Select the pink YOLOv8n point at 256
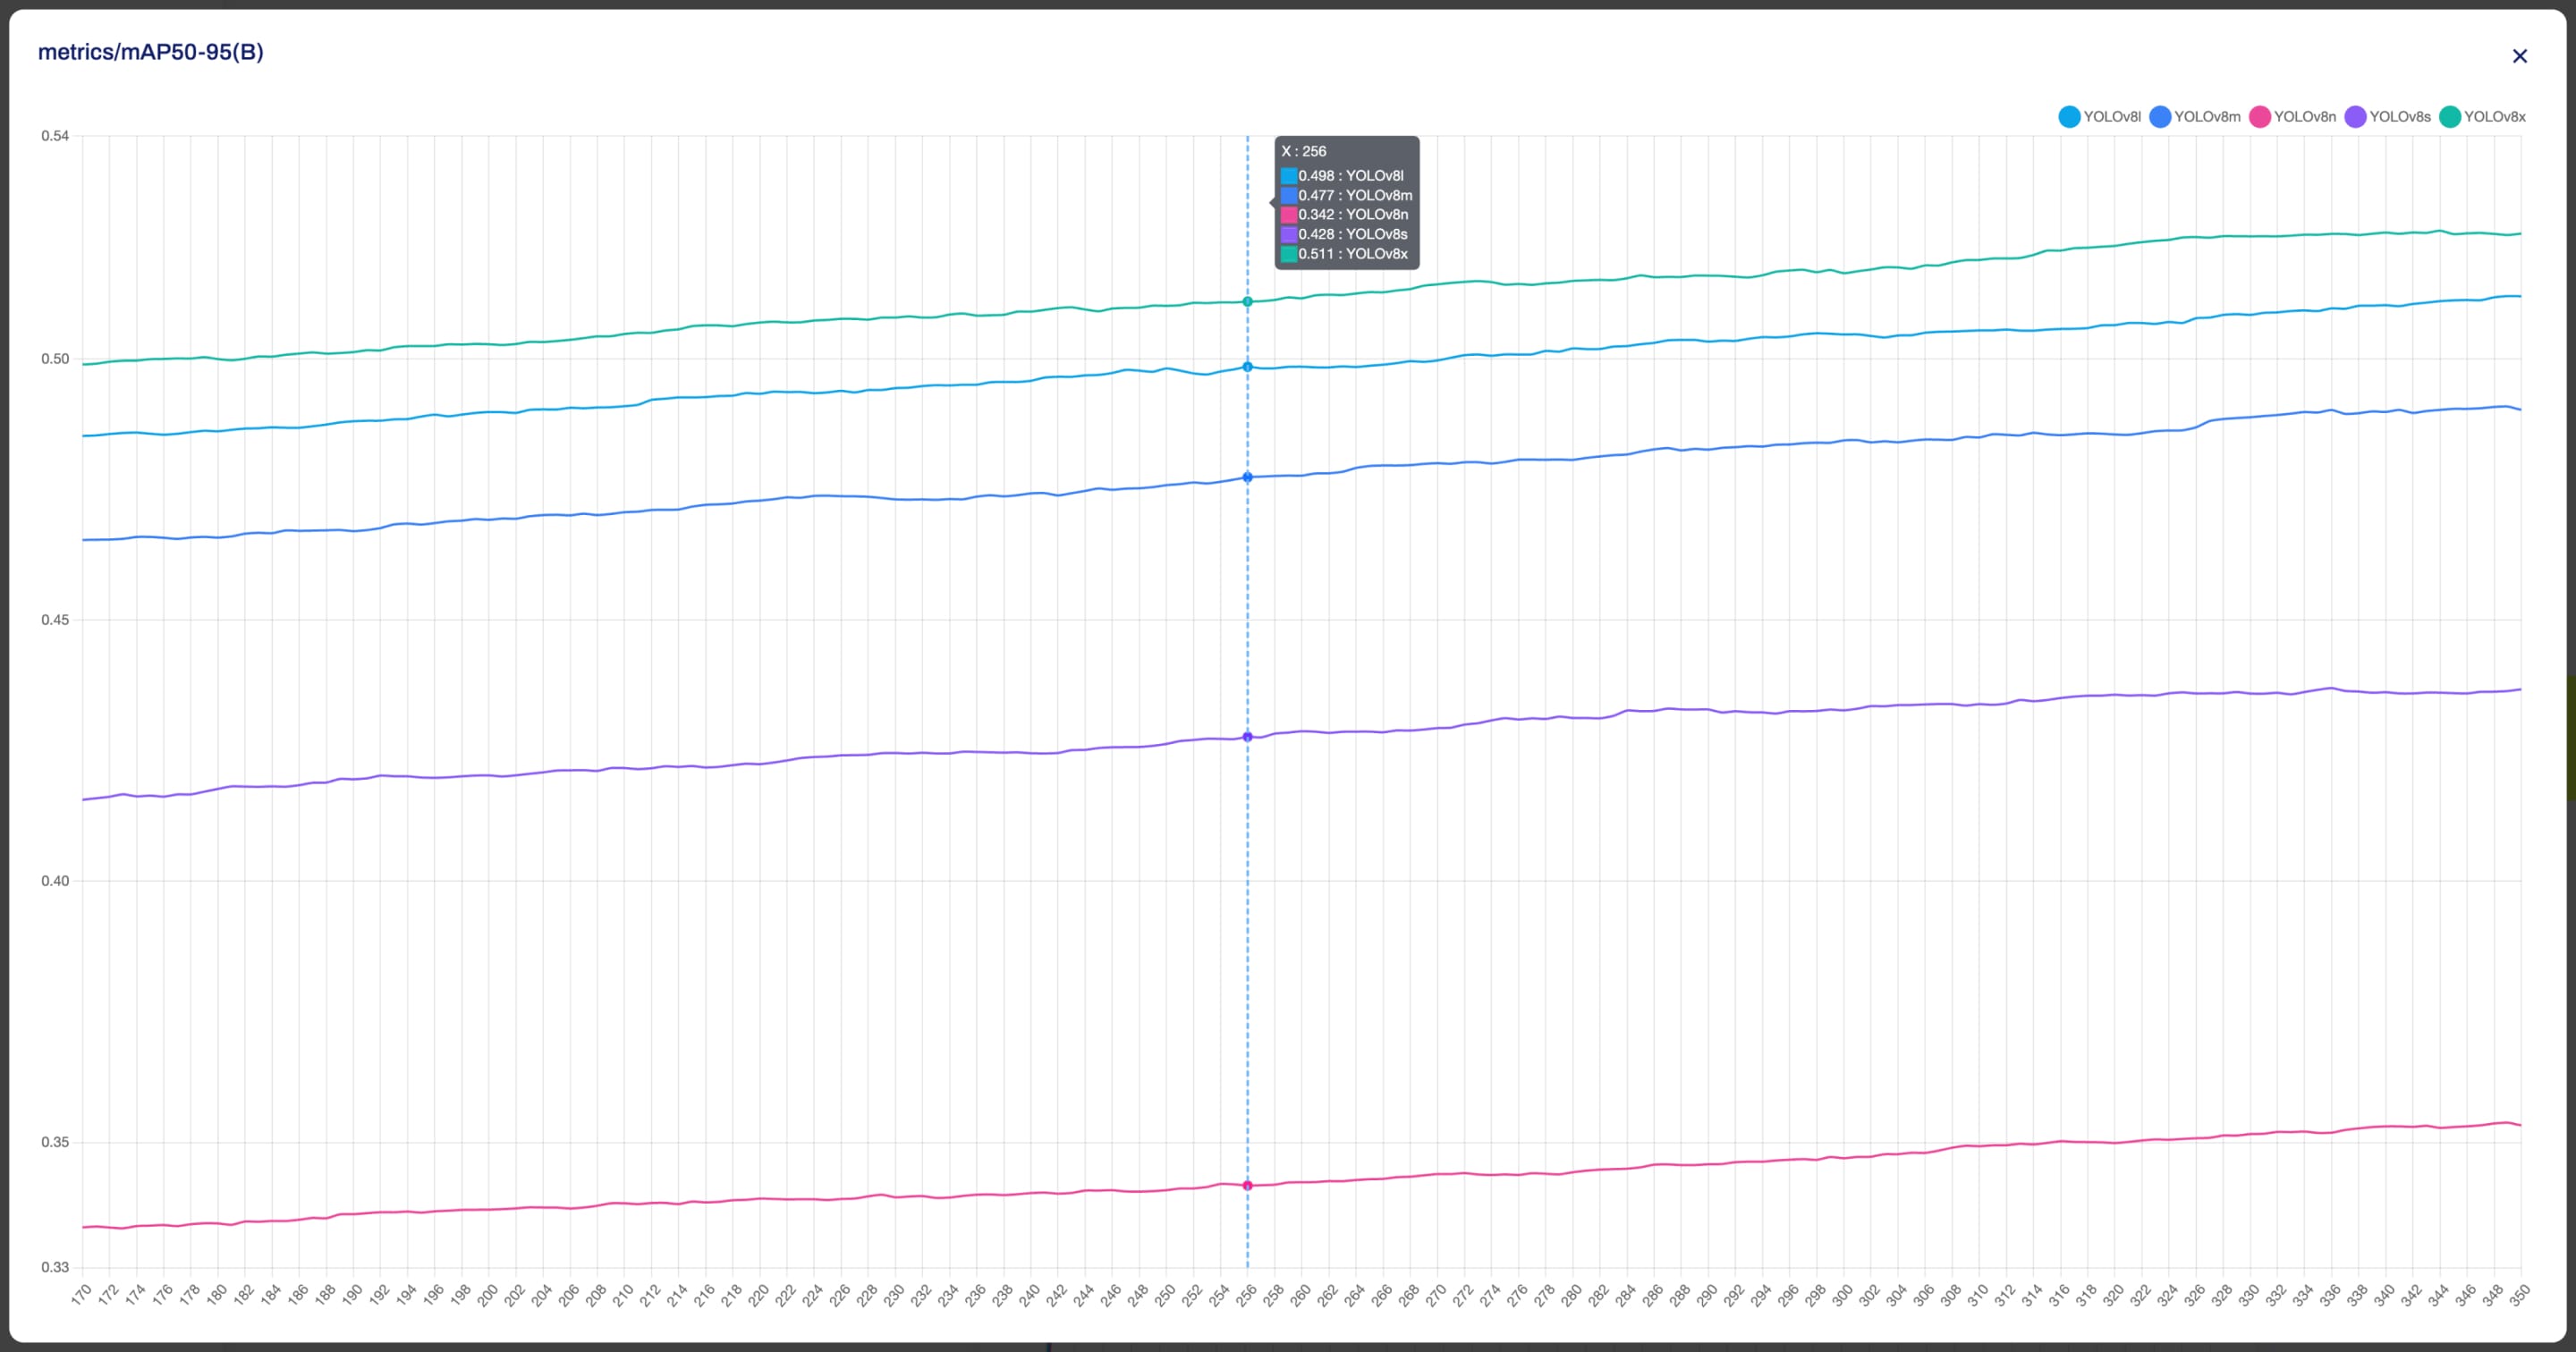 pos(1247,1186)
